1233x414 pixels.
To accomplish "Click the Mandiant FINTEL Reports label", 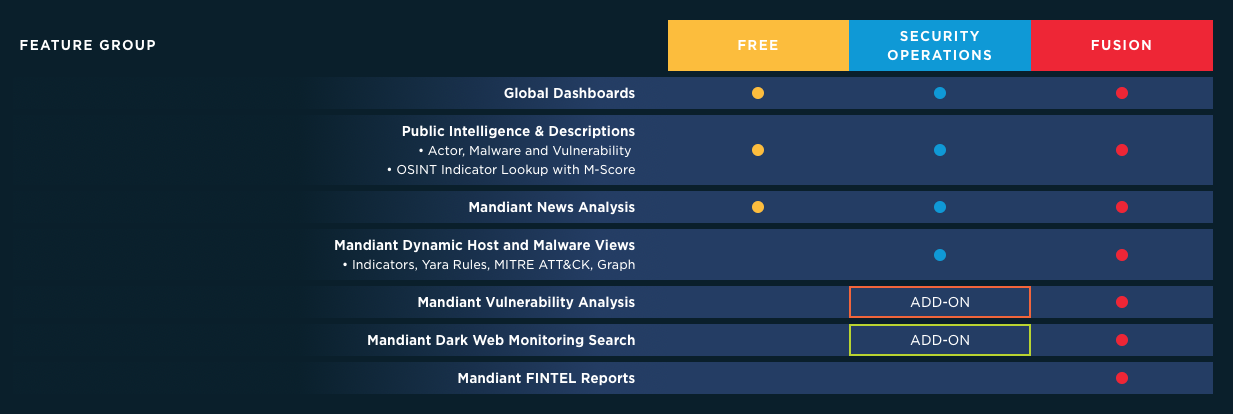I will tap(546, 378).
